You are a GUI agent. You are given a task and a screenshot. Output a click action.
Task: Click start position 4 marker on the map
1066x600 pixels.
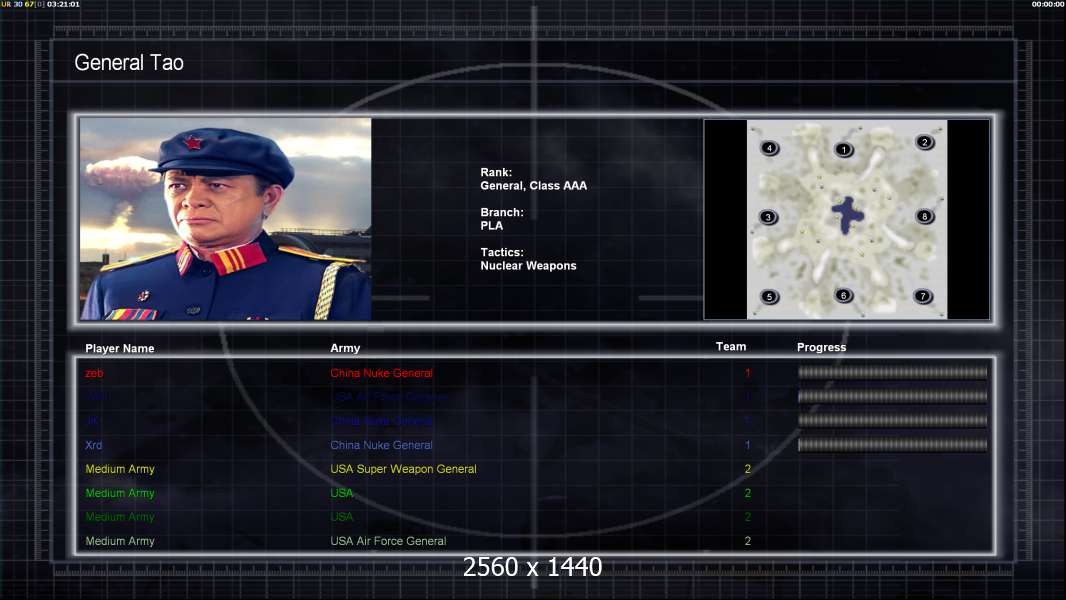coord(769,147)
